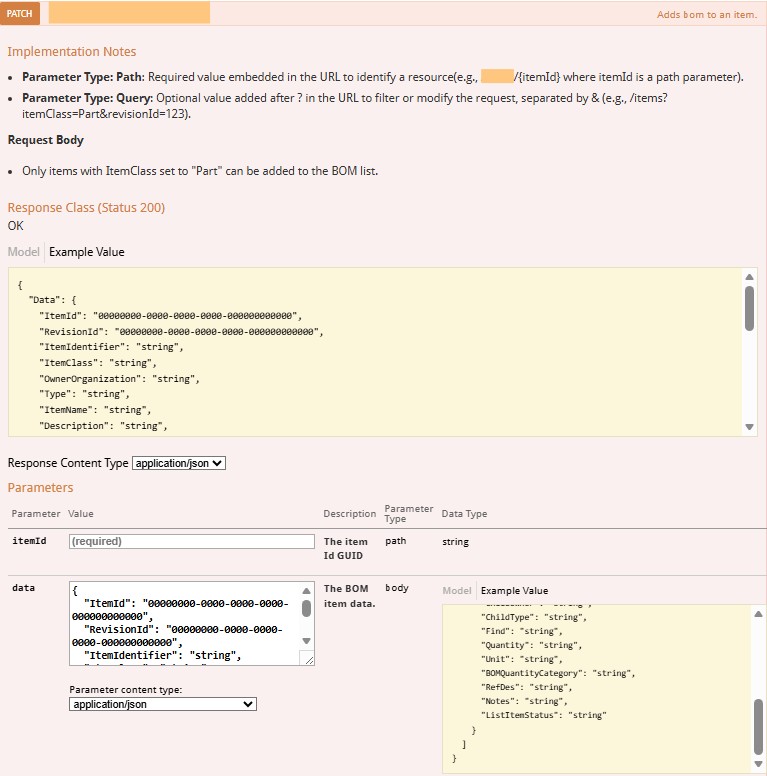Click the redacted endpoint path beside PATCH

[x=129, y=13]
